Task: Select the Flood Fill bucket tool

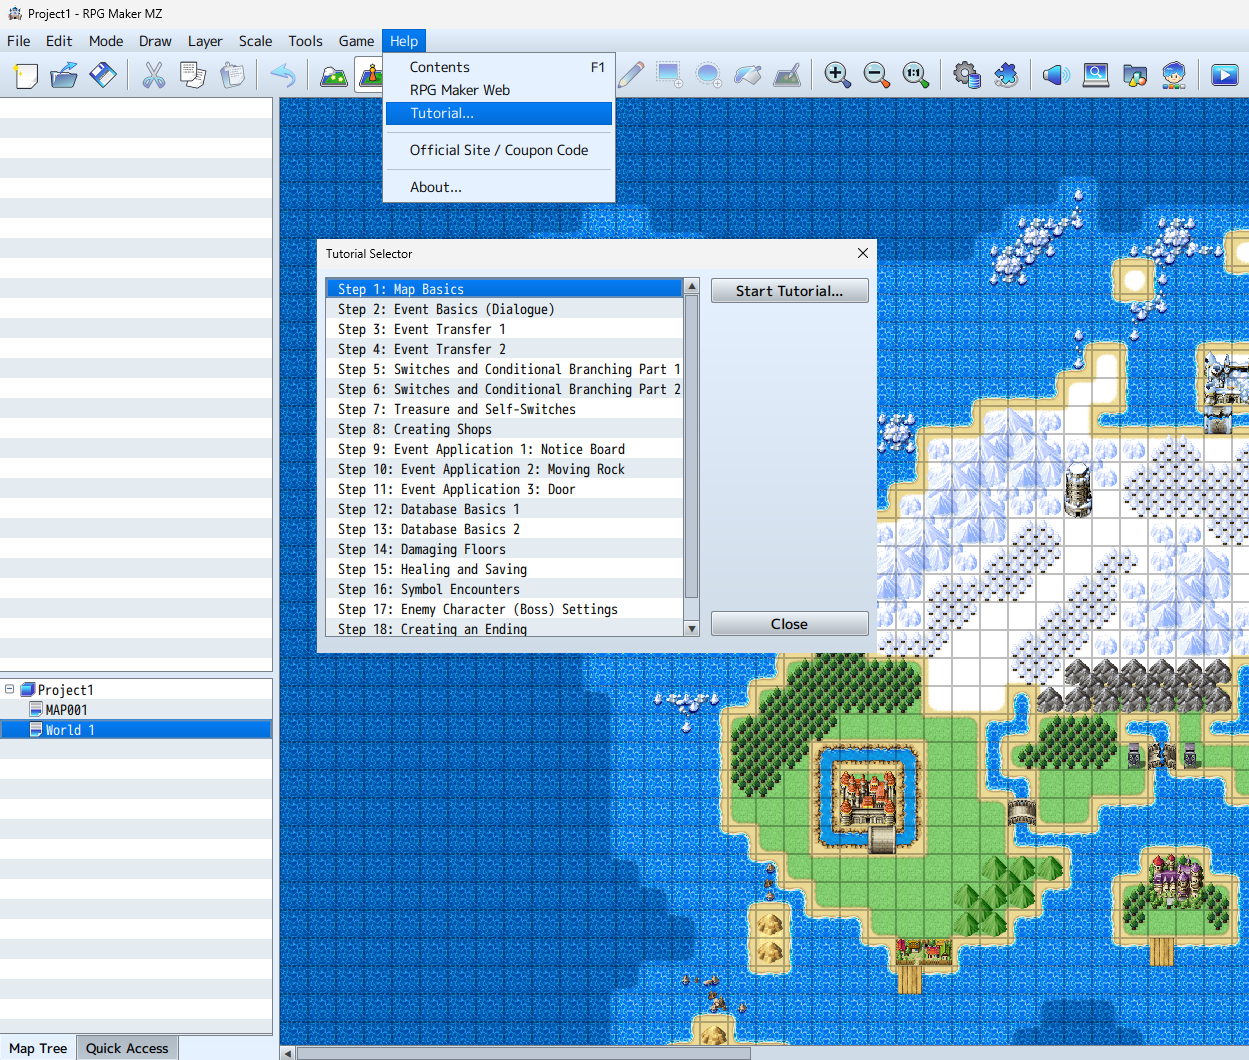Action: point(747,75)
